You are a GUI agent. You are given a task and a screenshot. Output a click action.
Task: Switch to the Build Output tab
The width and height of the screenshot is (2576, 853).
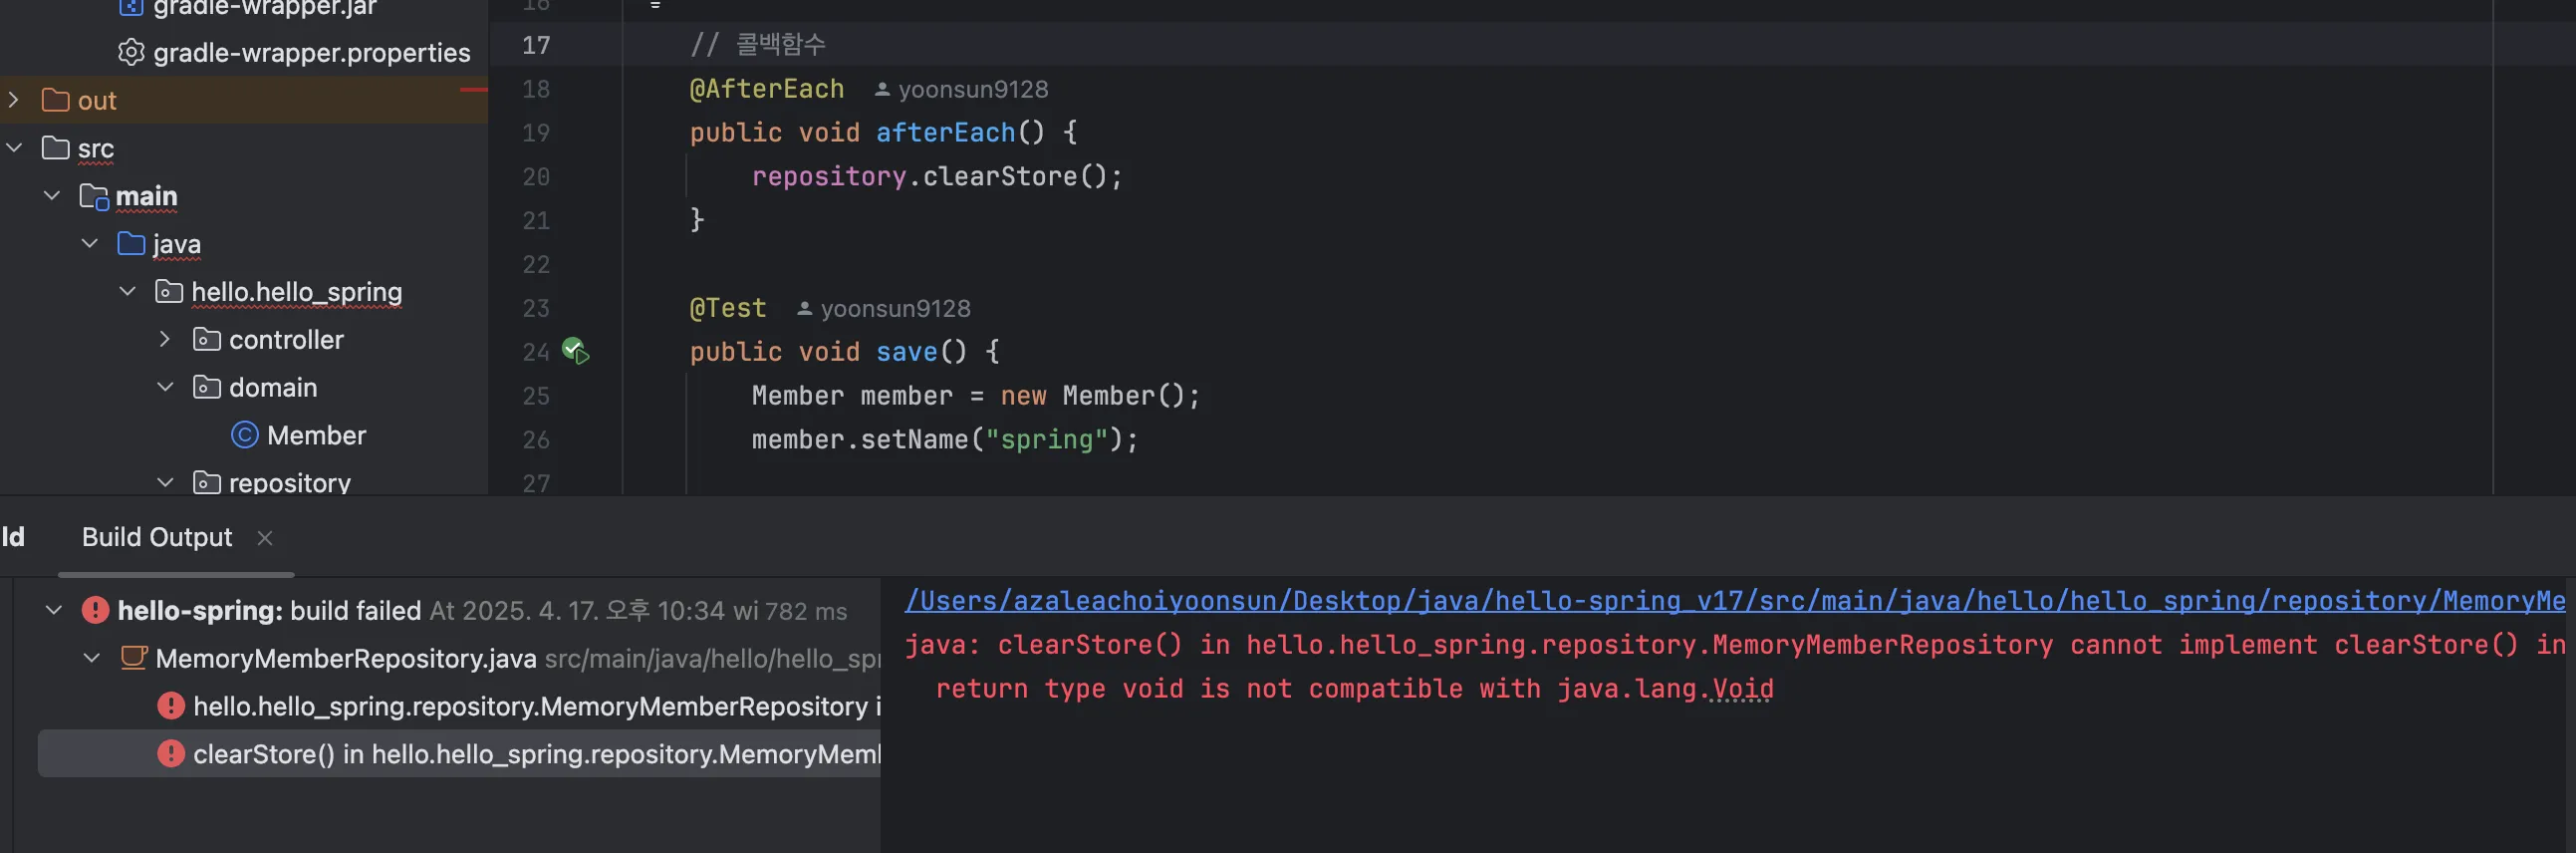[x=157, y=537]
